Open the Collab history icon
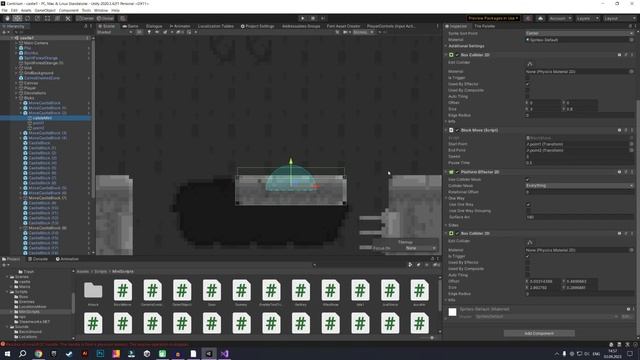This screenshot has width=640, height=360. [x=528, y=18]
